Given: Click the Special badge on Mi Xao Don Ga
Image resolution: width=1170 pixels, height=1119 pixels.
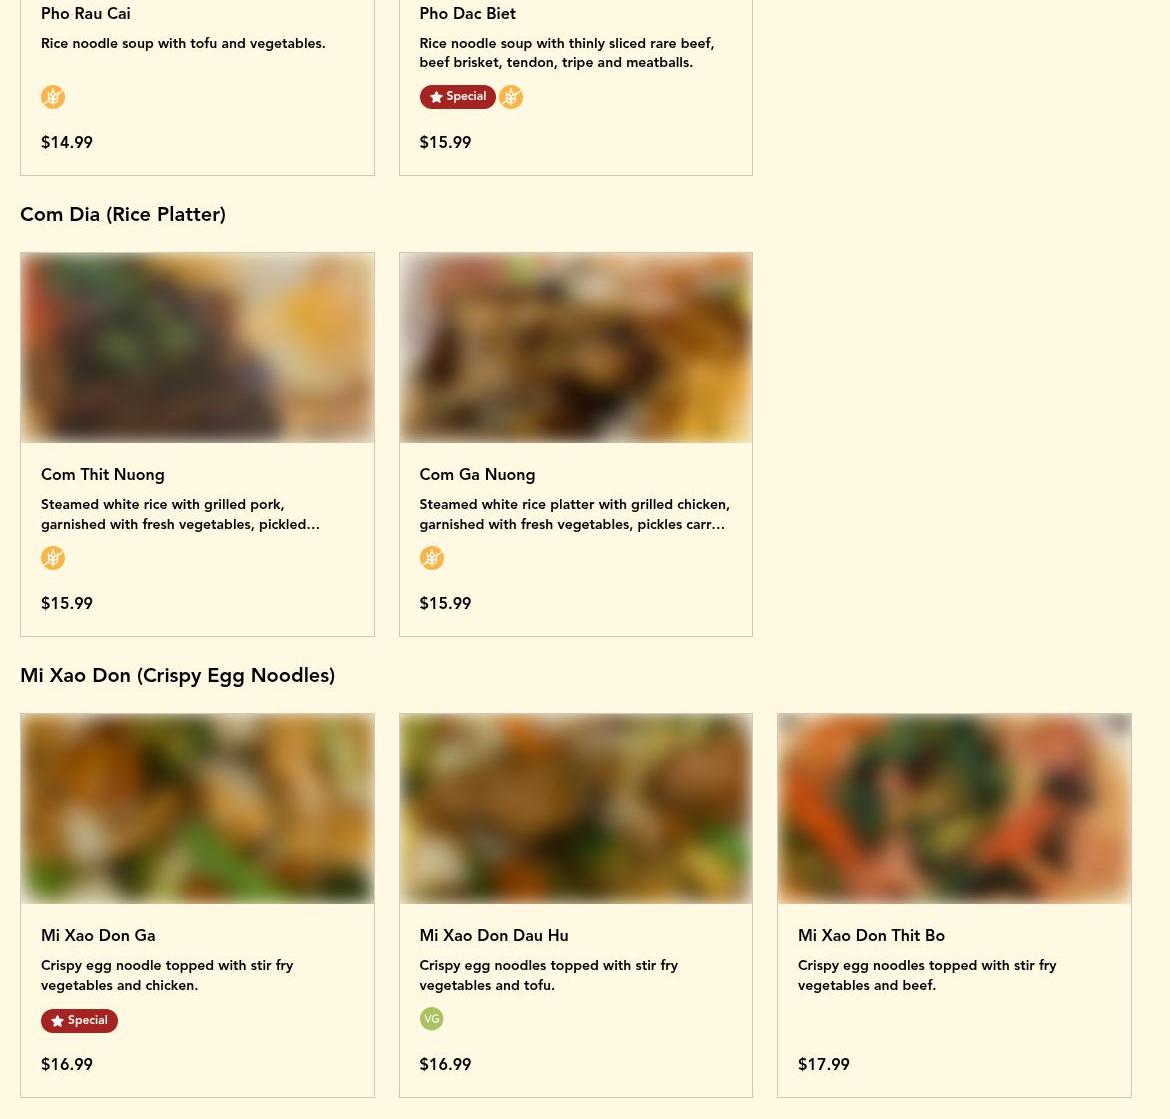Looking at the screenshot, I should pyautogui.click(x=79, y=1021).
